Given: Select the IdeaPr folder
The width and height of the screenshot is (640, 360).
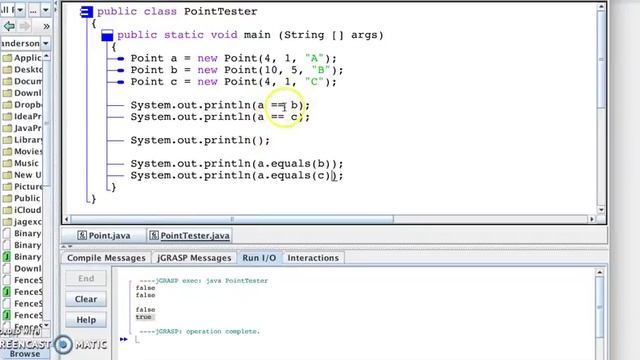Looking at the screenshot, I should 22,116.
